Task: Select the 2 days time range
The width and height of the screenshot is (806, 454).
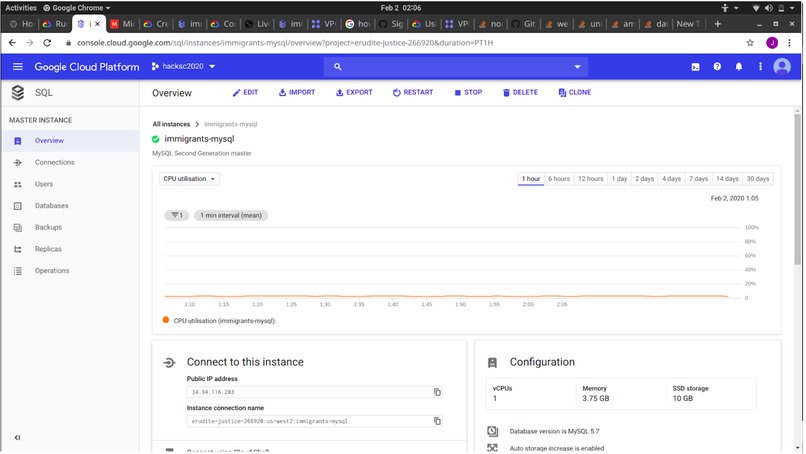Action: (x=646, y=179)
